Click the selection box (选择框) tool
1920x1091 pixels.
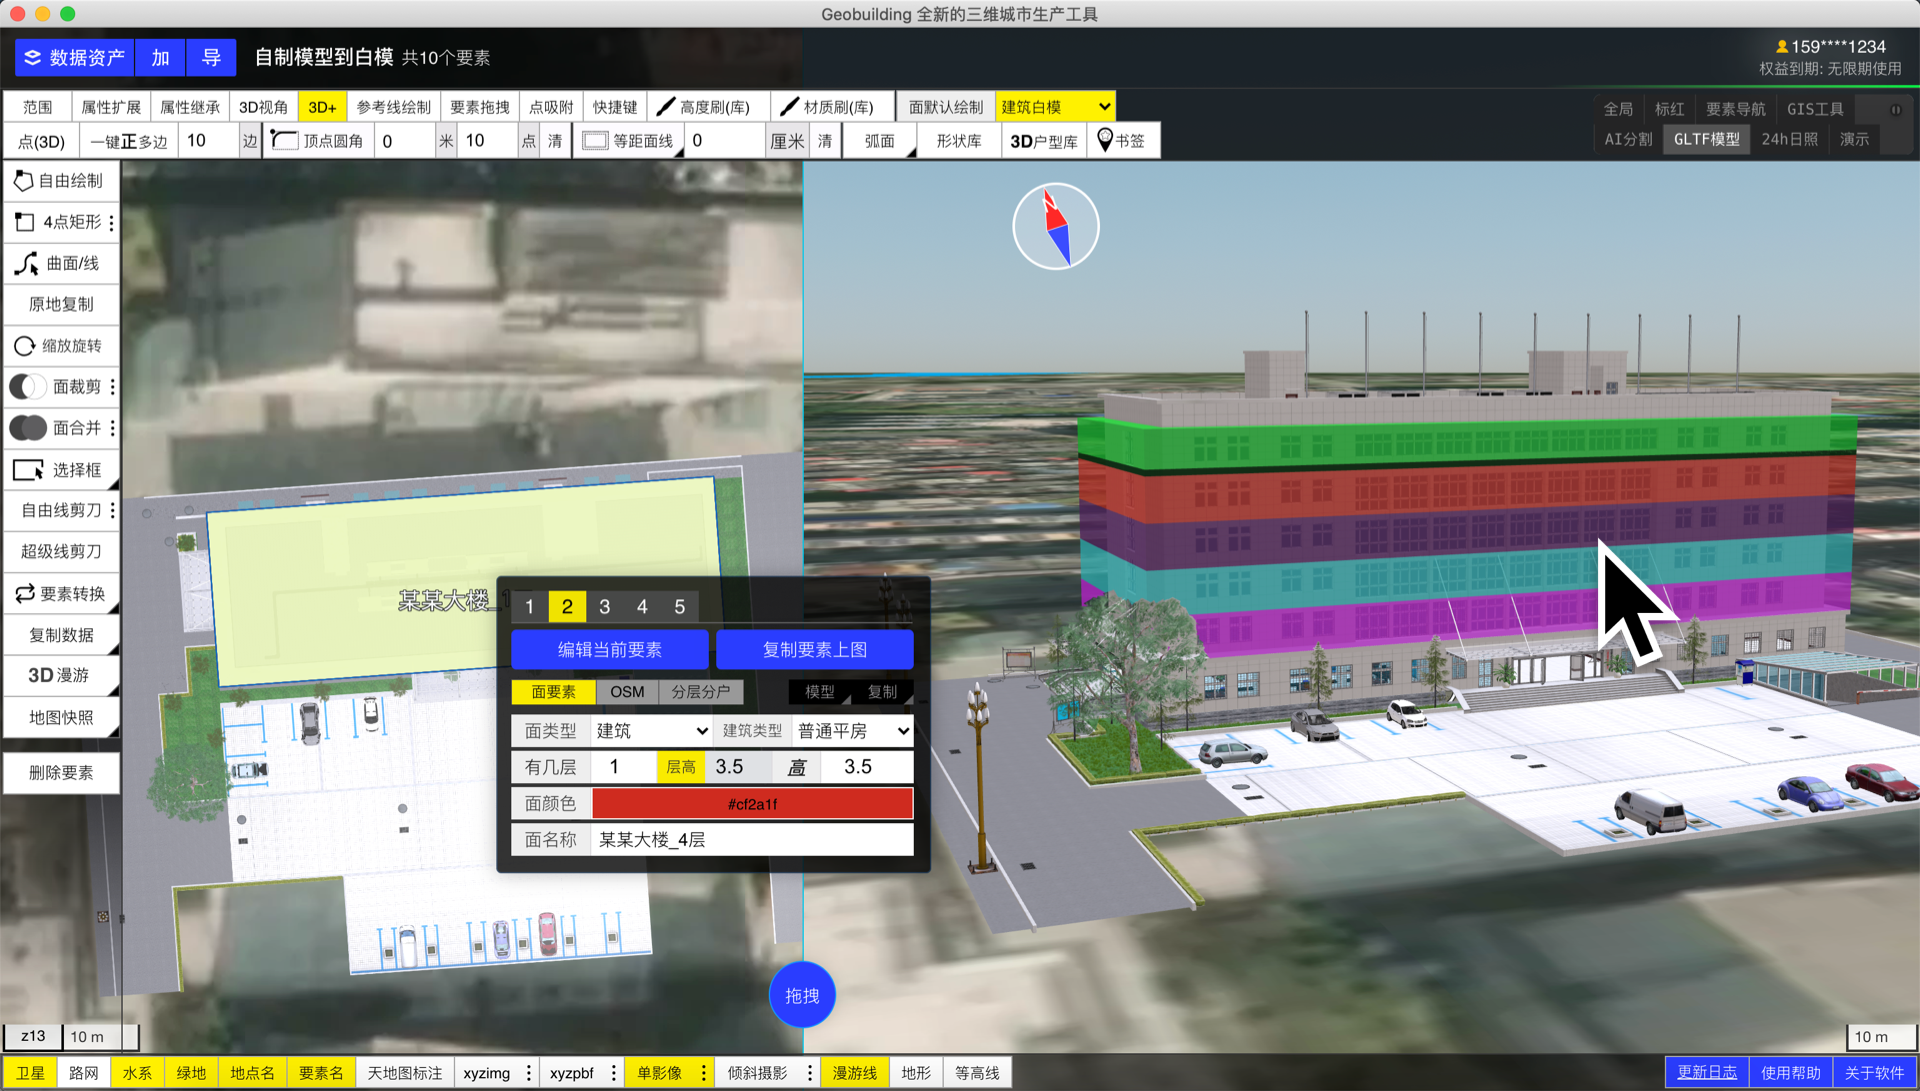click(60, 470)
